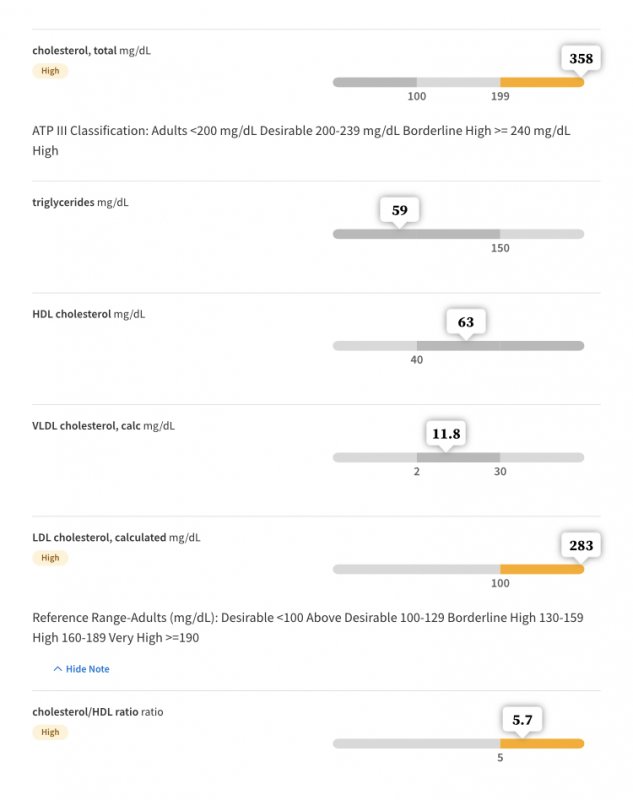Click the cholesterol, total test name

click(74, 51)
